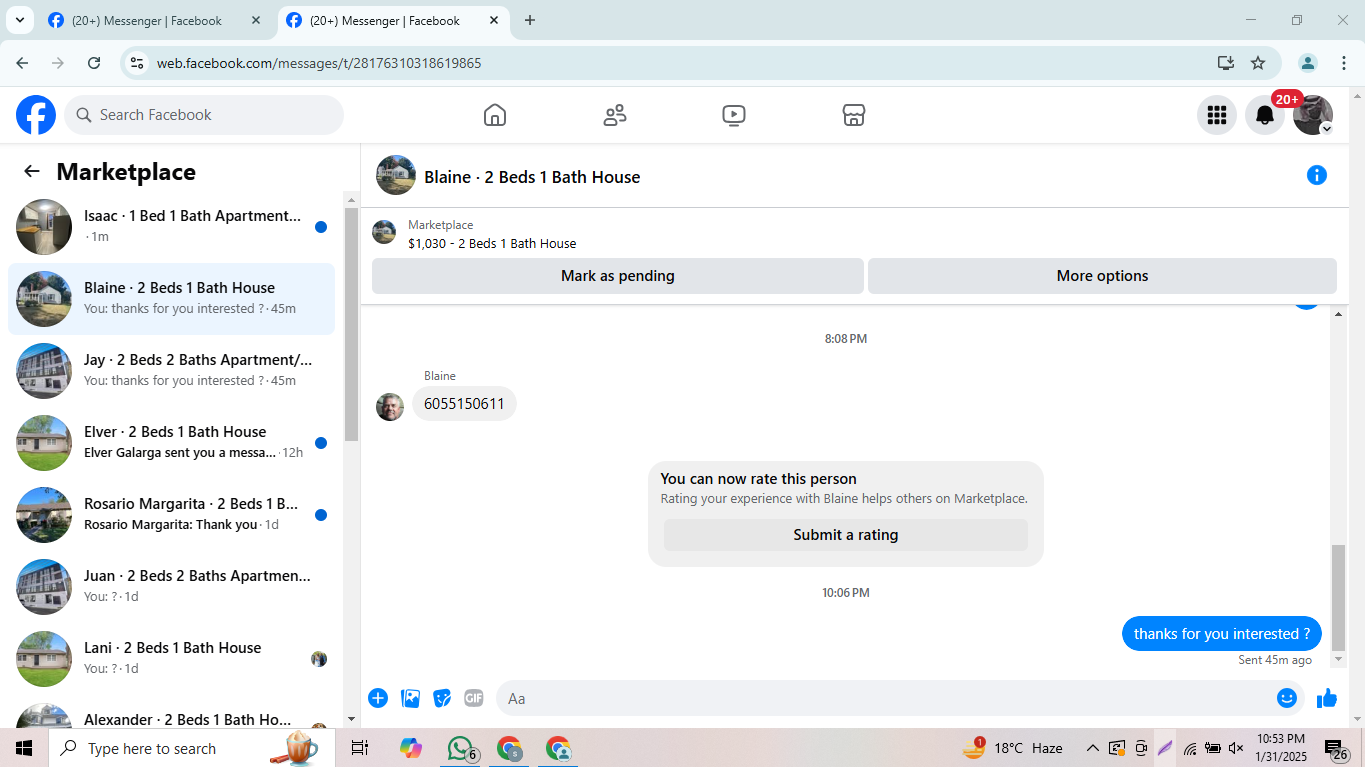This screenshot has width=1365, height=767.
Task: Close the first Messenger tab
Action: click(256, 20)
